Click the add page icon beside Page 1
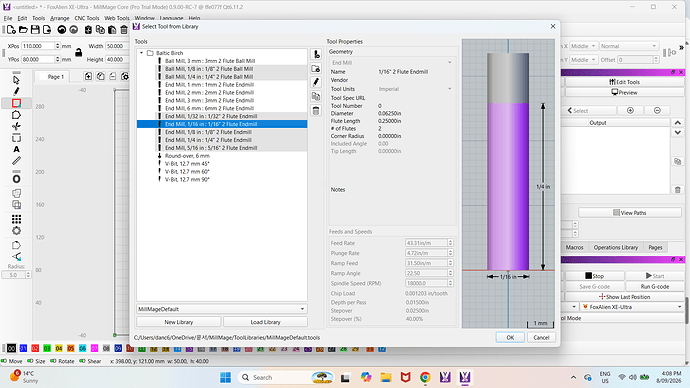 (88, 77)
